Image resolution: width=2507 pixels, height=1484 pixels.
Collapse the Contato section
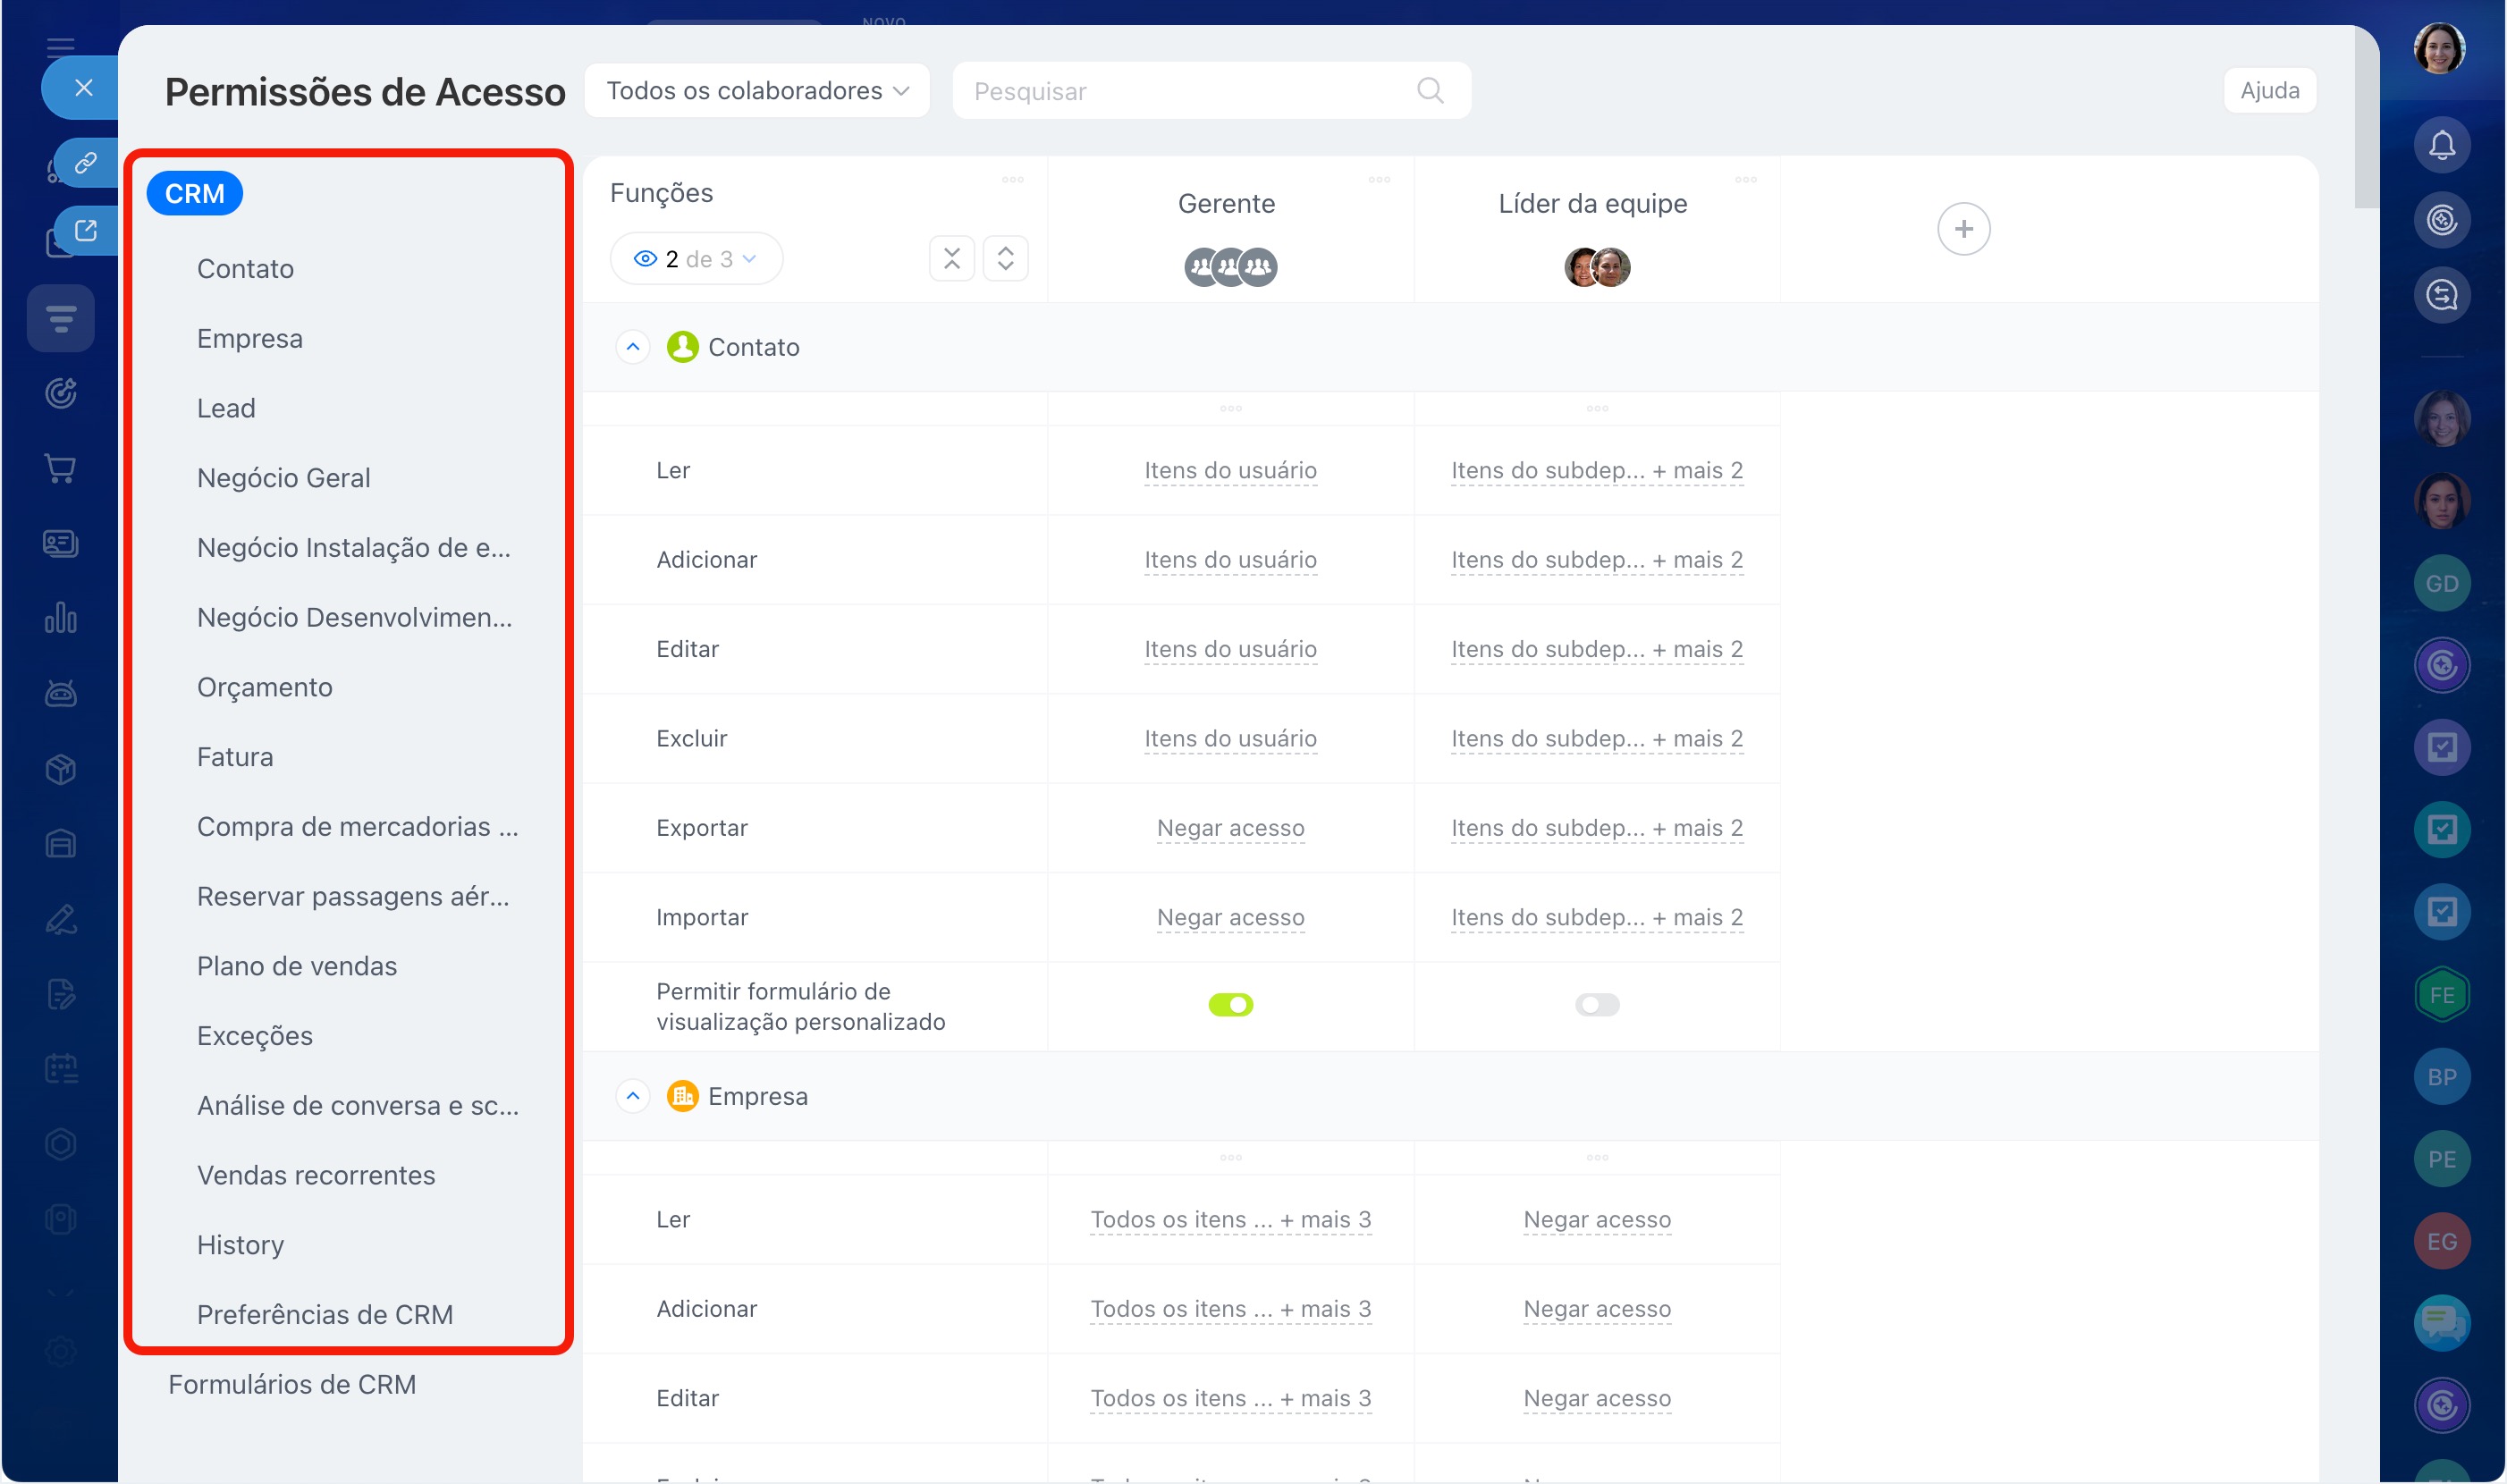tap(632, 347)
